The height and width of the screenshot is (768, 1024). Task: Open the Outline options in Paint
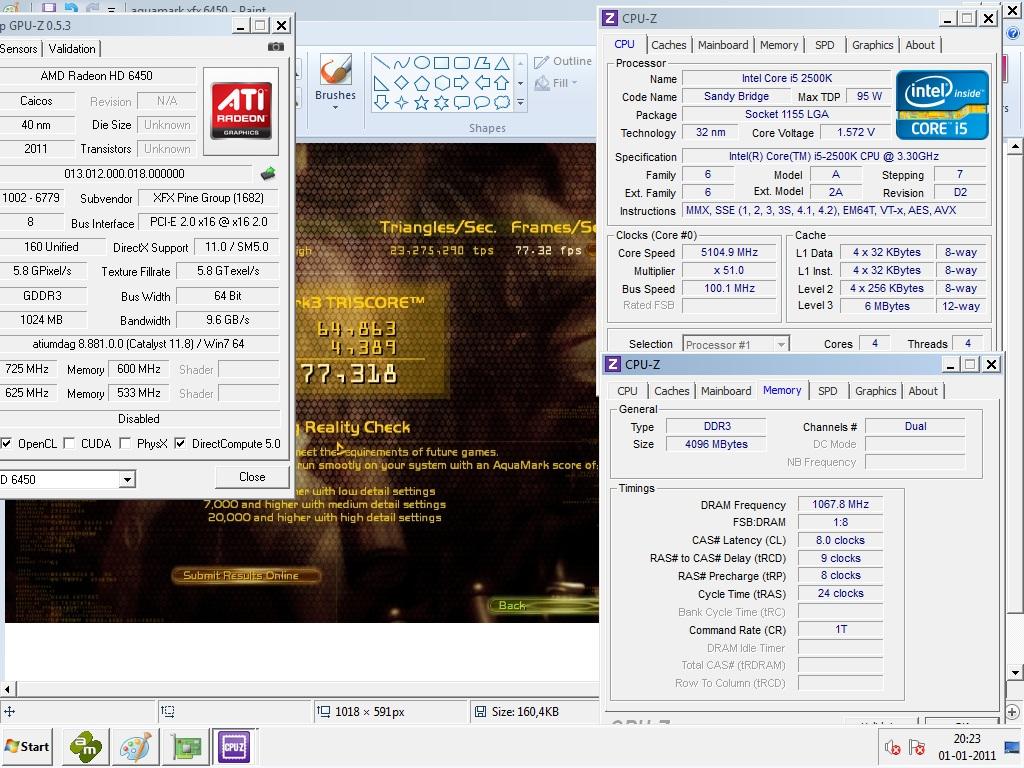[563, 61]
